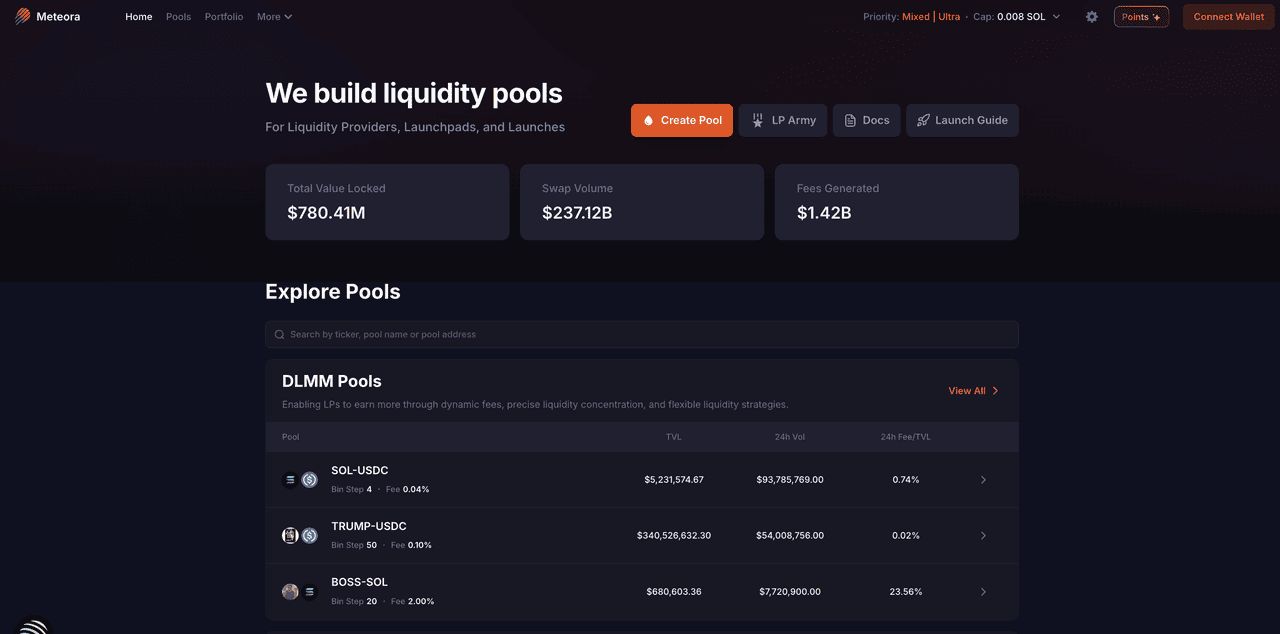Image resolution: width=1280 pixels, height=634 pixels.
Task: Switch to the Portfolio nav tab
Action: coord(224,17)
